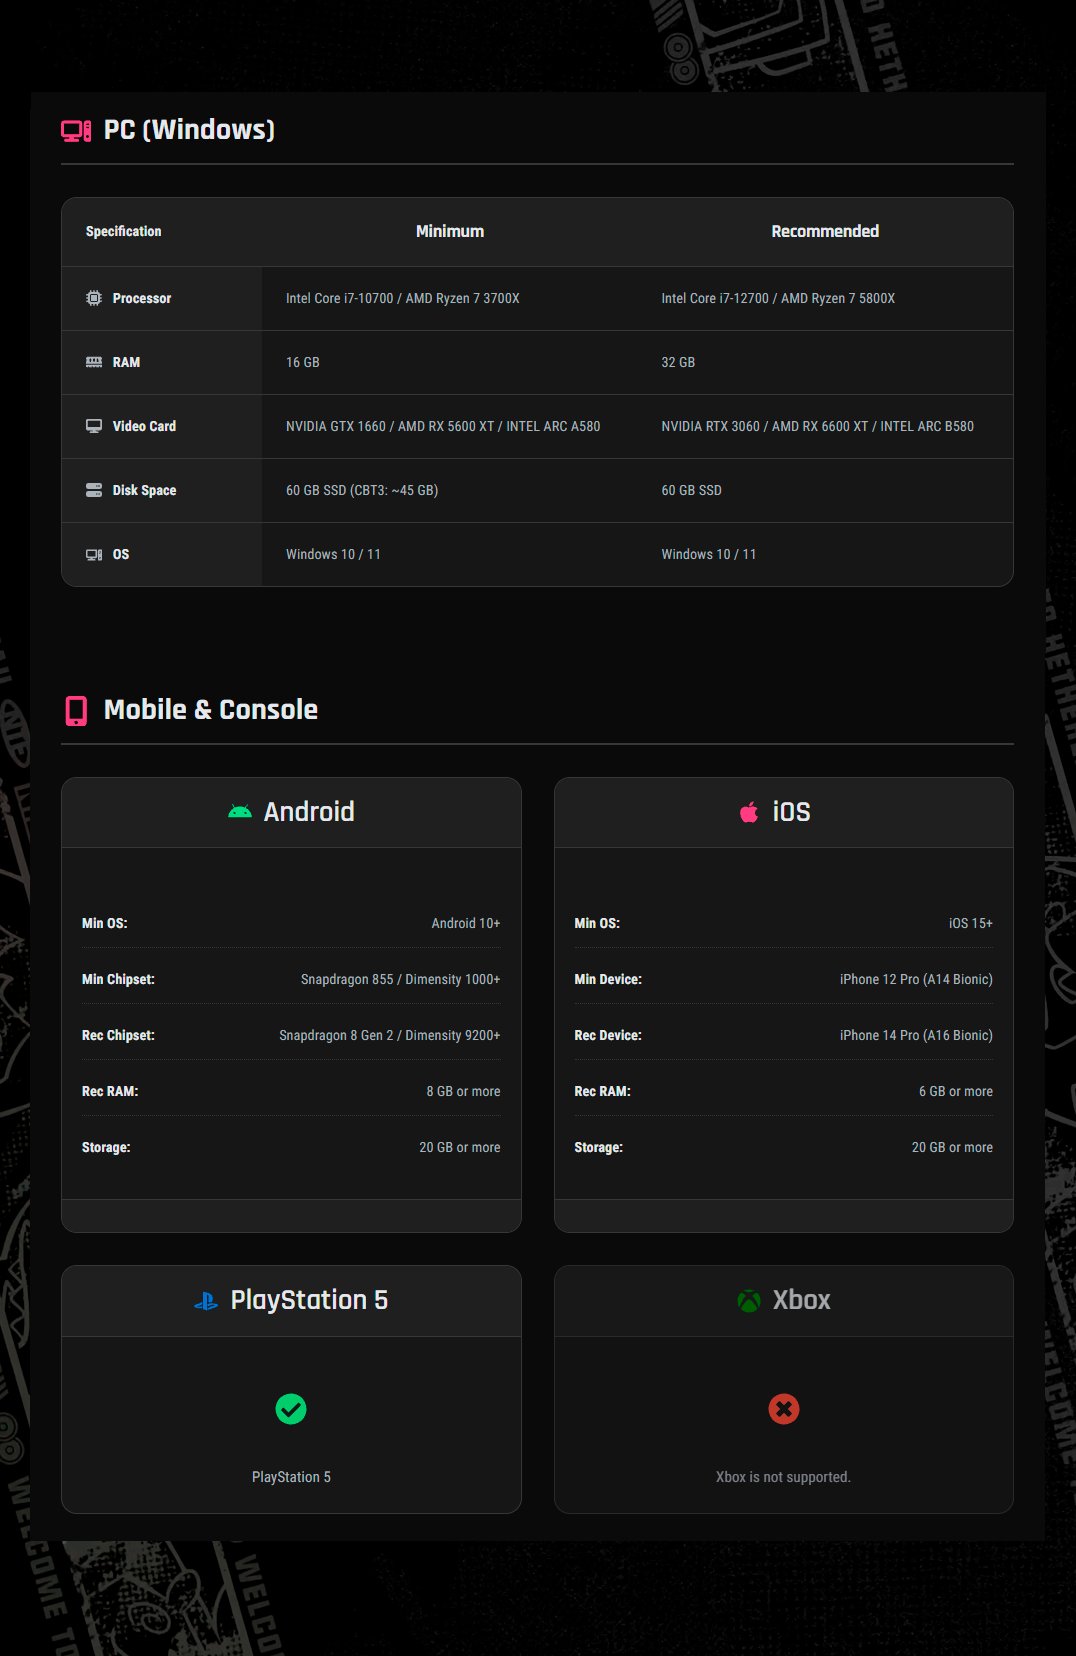Viewport: 1076px width, 1656px height.
Task: Click the '6 GB or more' iOS RAM value
Action: (956, 1091)
